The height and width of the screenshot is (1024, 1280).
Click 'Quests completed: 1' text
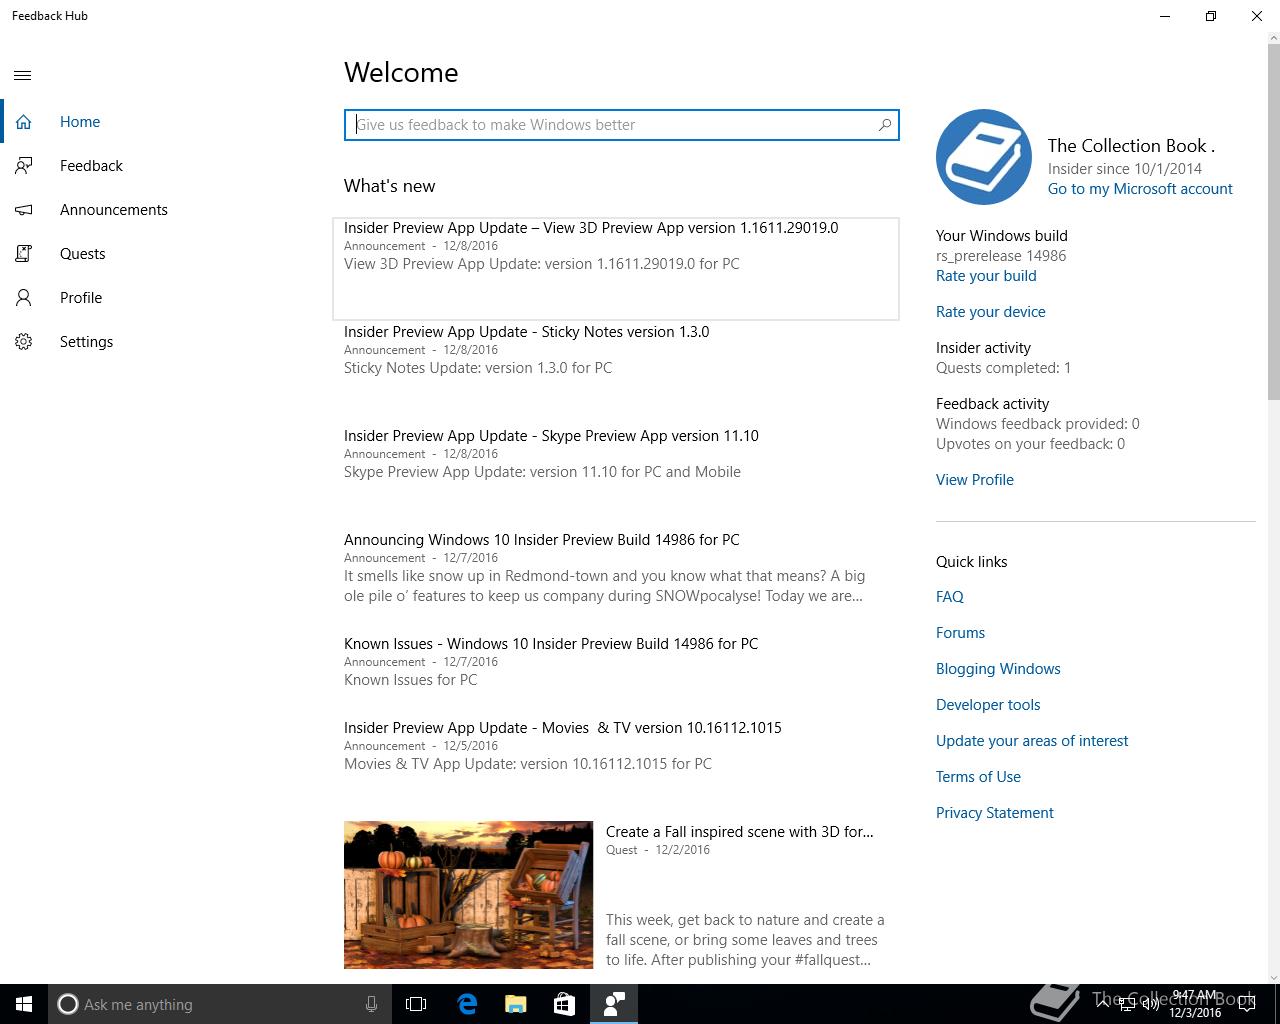tap(1003, 368)
